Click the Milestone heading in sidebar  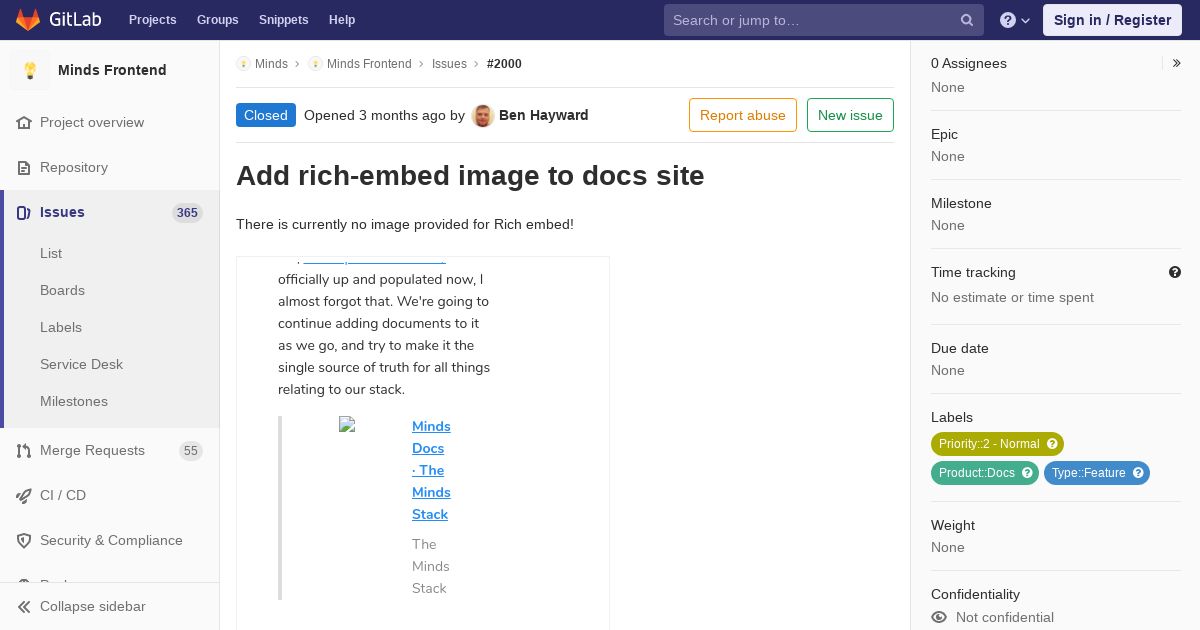(x=961, y=203)
